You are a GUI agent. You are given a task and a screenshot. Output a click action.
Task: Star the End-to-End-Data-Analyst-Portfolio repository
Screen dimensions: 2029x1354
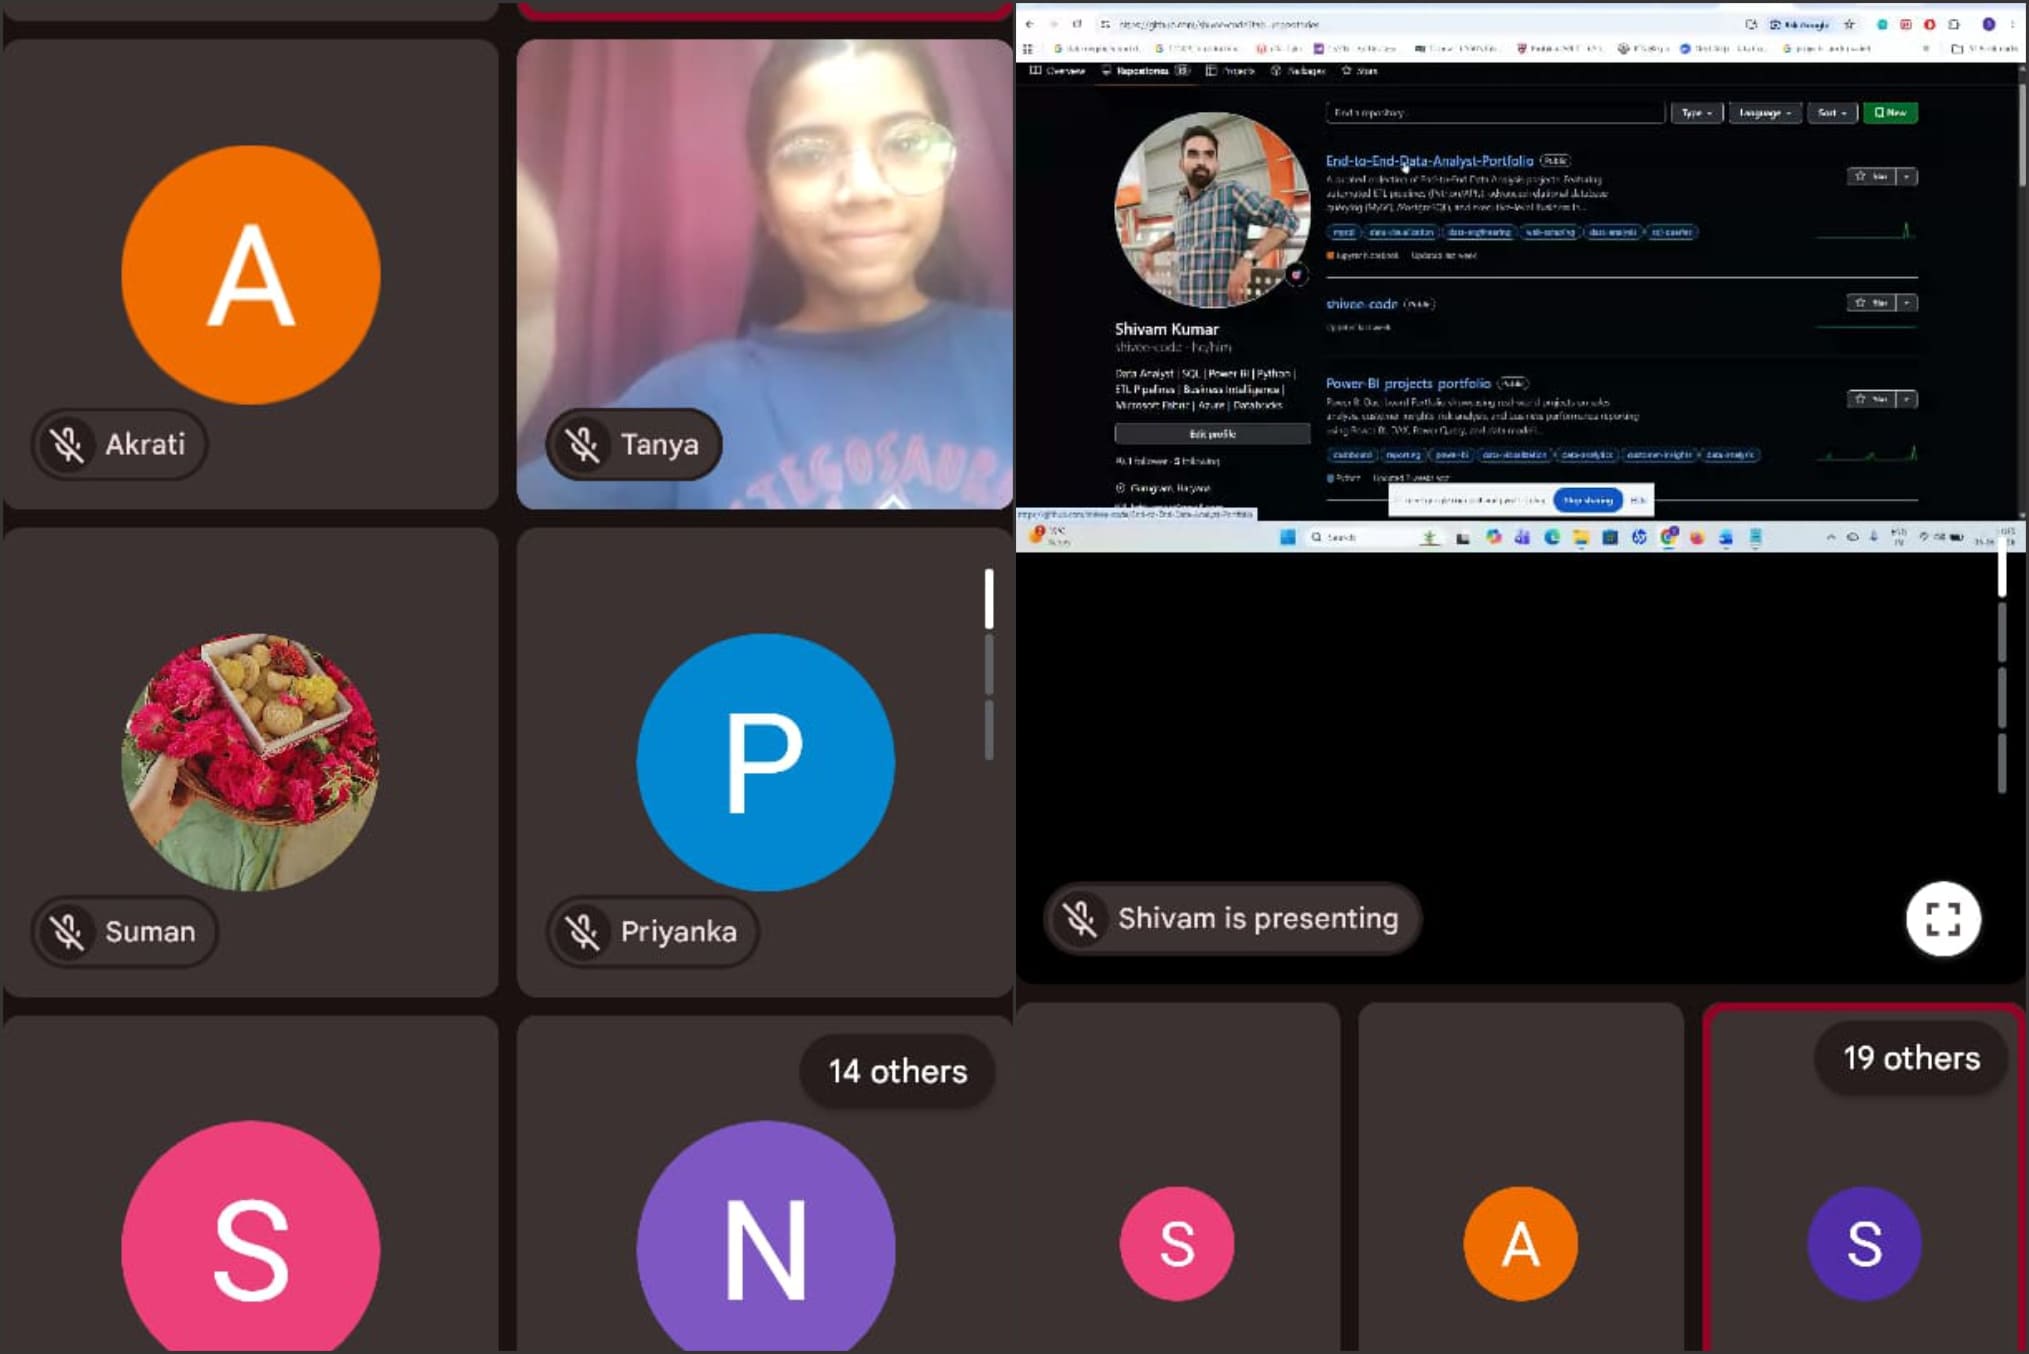click(1870, 176)
